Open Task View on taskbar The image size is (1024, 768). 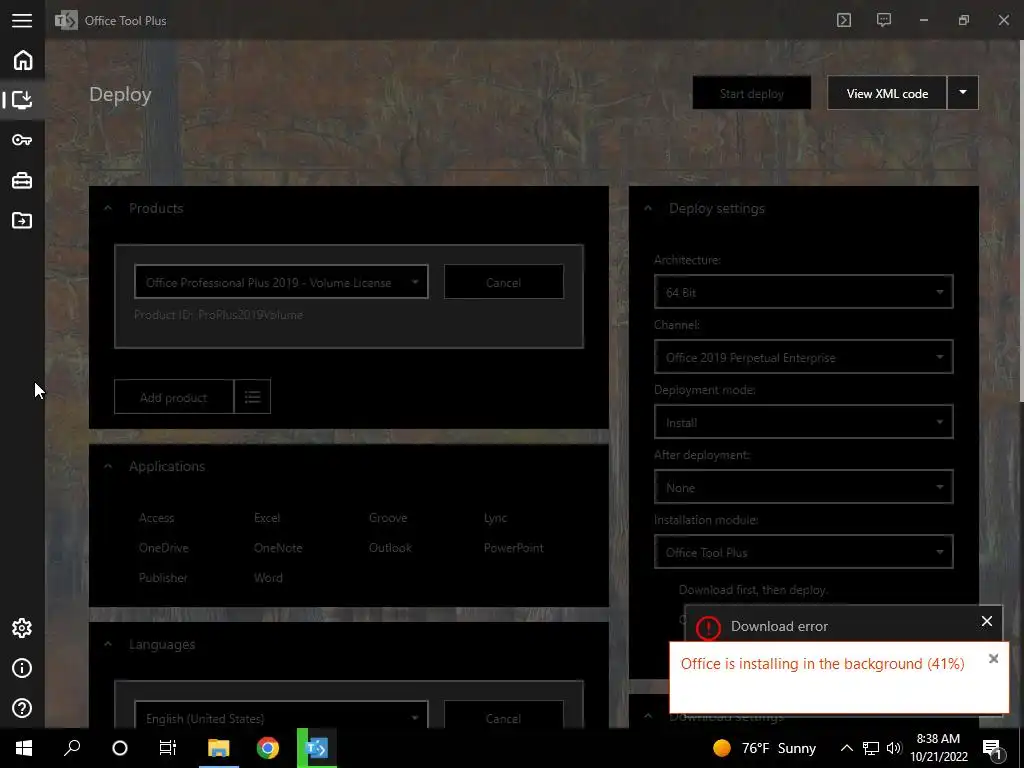coord(168,748)
